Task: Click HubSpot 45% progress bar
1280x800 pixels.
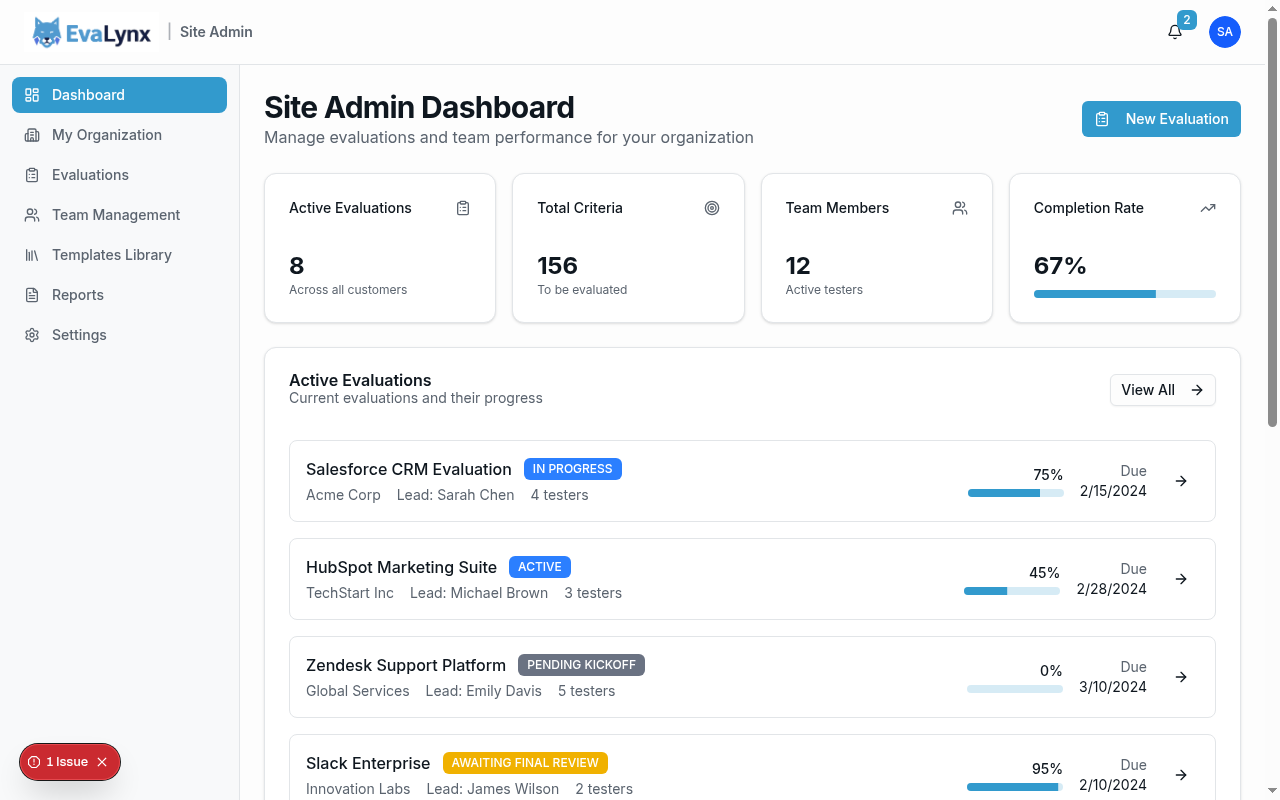Action: tap(1012, 591)
